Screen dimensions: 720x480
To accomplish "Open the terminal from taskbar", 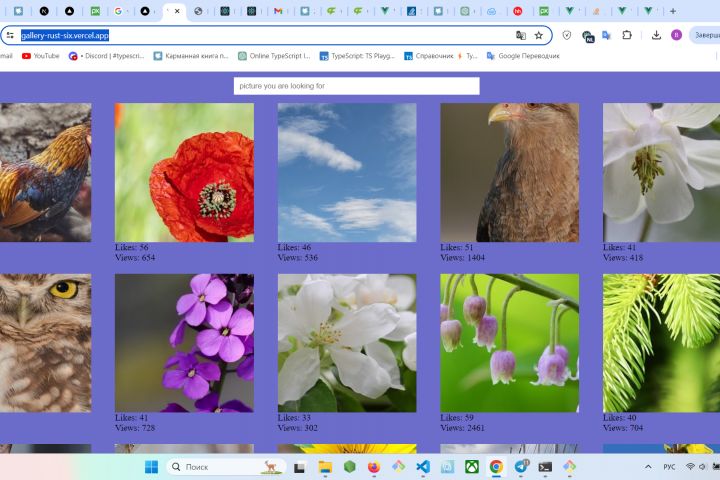I will [545, 467].
